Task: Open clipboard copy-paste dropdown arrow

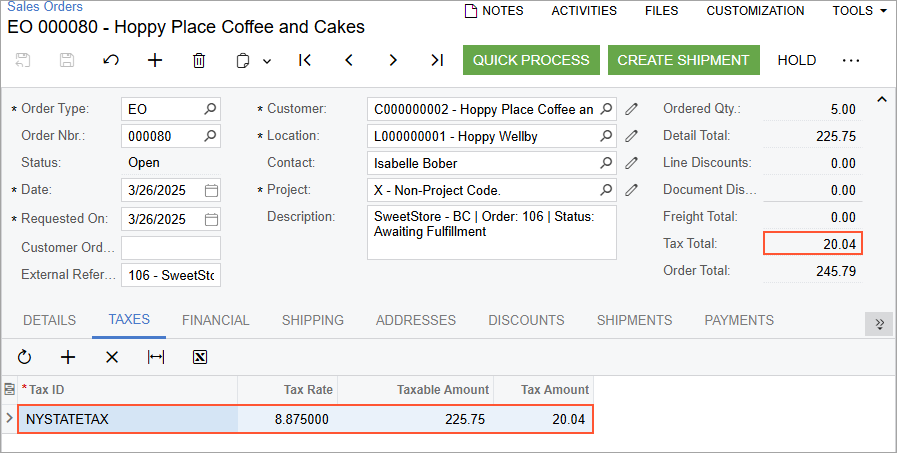Action: (267, 61)
